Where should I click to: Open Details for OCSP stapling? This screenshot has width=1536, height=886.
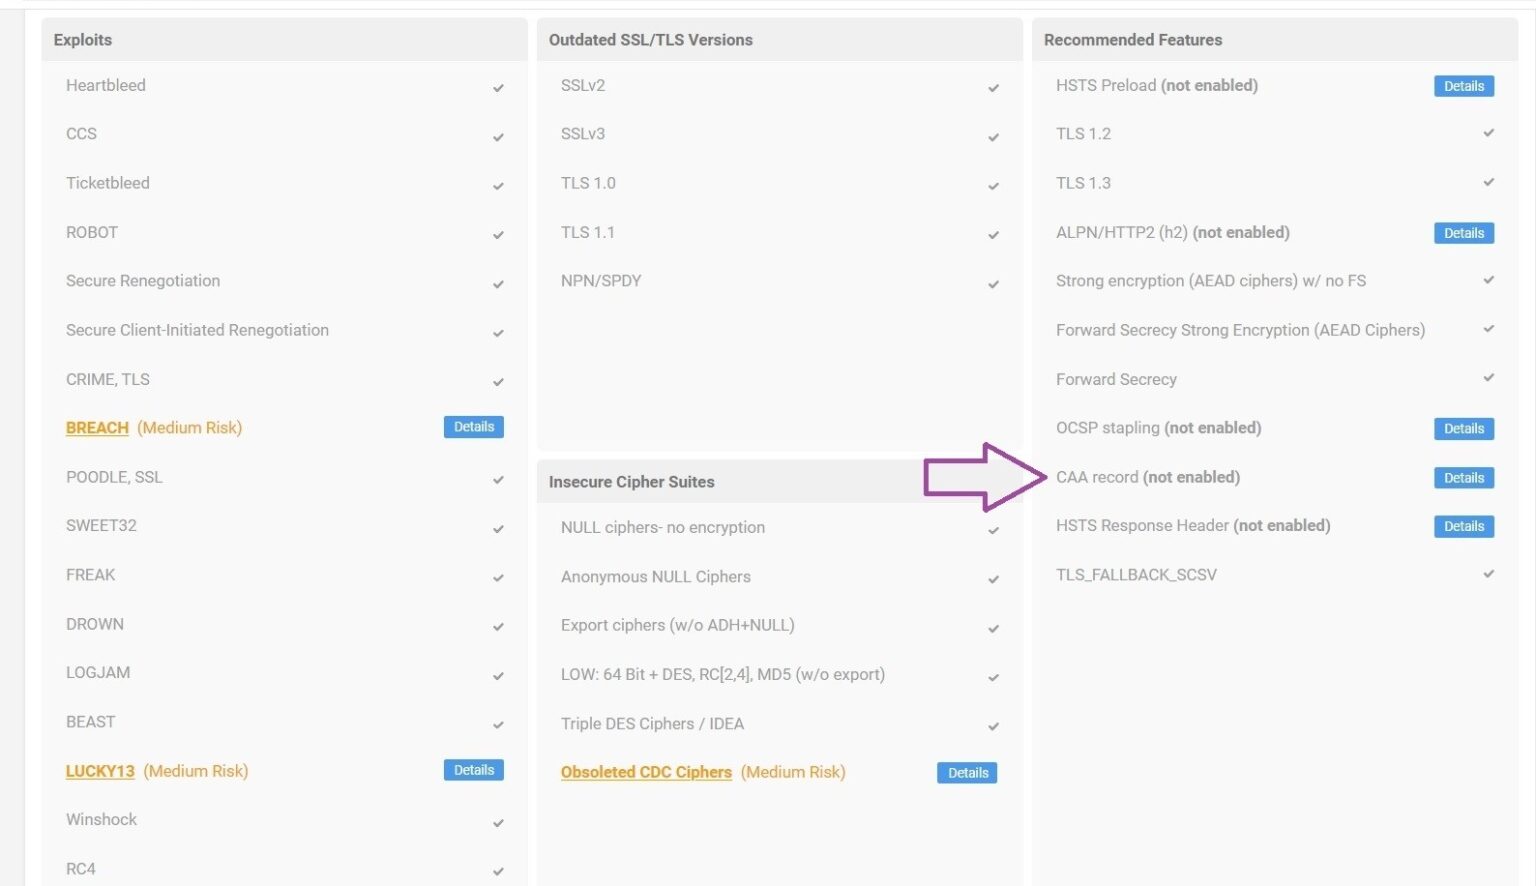(1463, 428)
